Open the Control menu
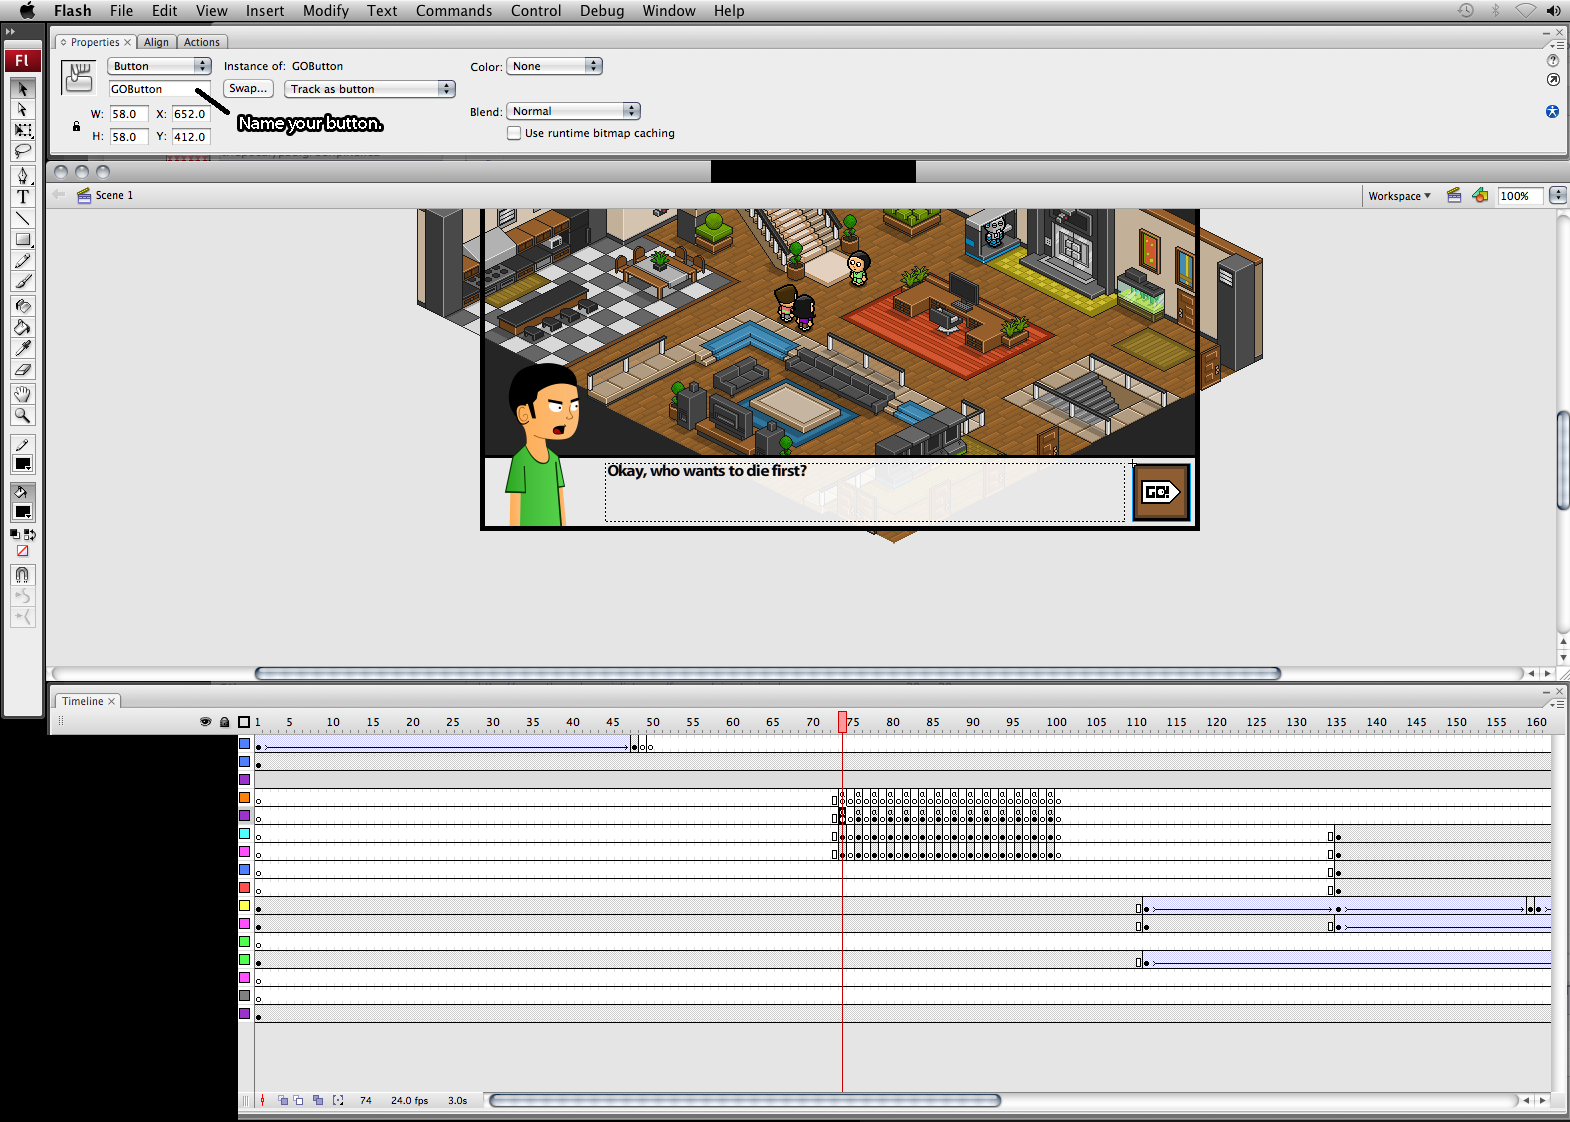The image size is (1570, 1122). 536,11
